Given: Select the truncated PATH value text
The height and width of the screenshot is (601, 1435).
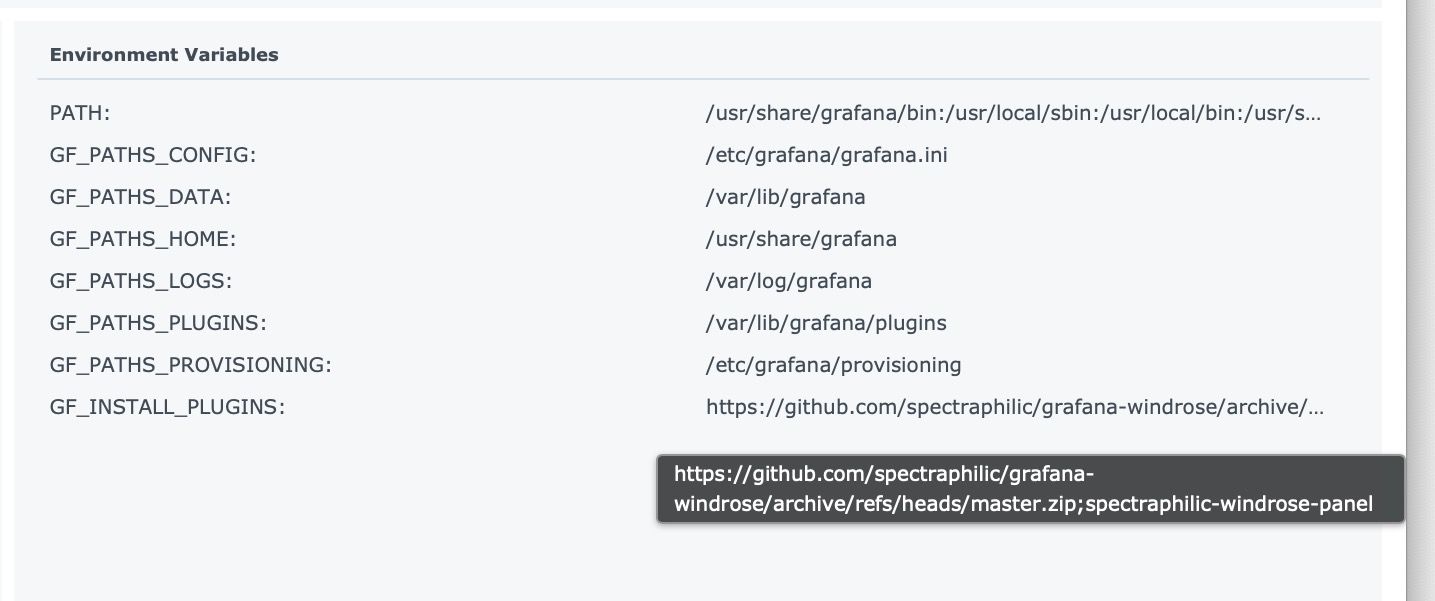Looking at the screenshot, I should tap(1013, 114).
